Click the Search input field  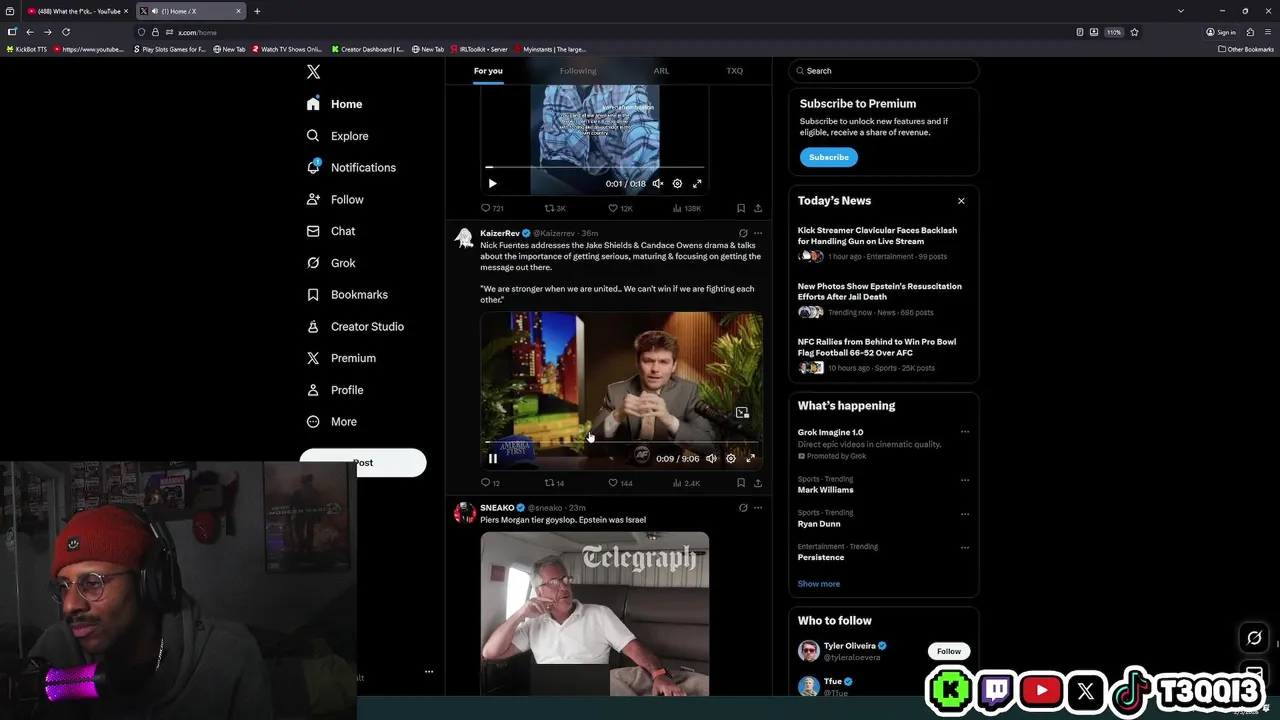(x=884, y=71)
